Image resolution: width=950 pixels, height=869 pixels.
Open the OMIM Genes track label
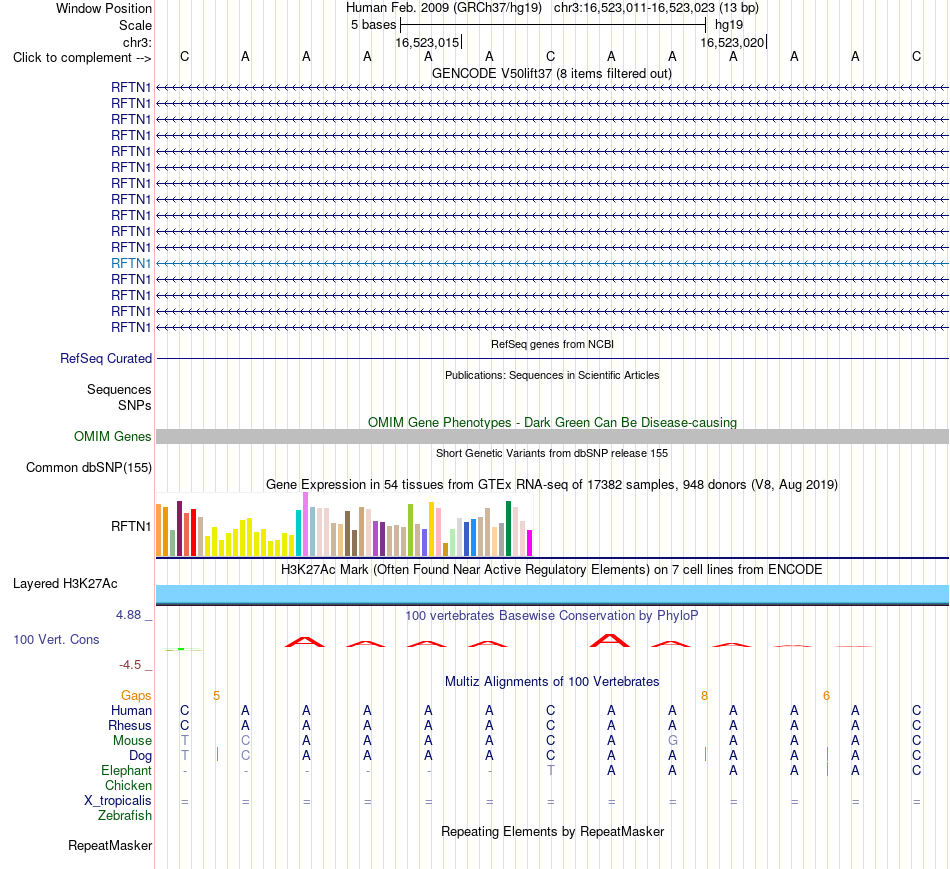[x=113, y=436]
